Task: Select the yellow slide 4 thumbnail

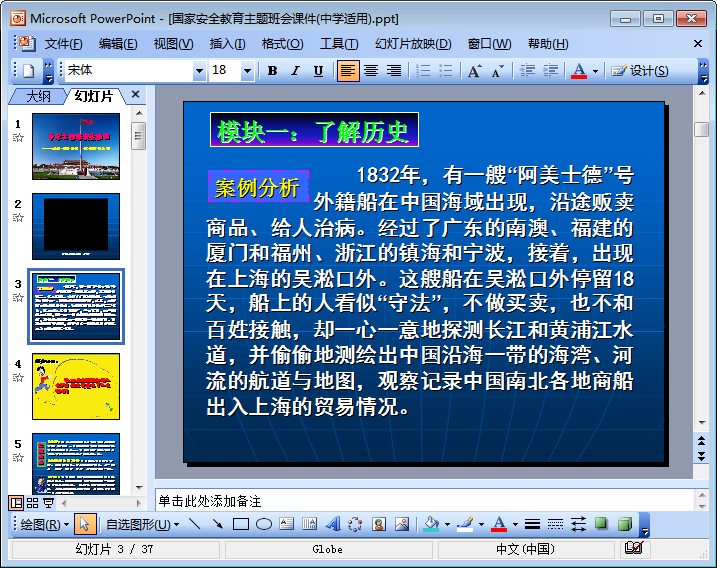Action: click(75, 386)
